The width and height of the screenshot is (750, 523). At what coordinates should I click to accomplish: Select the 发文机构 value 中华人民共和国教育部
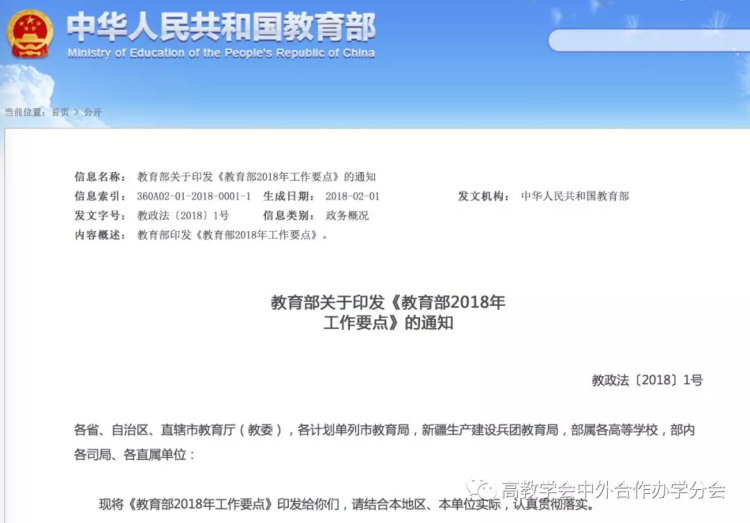[x=575, y=196]
